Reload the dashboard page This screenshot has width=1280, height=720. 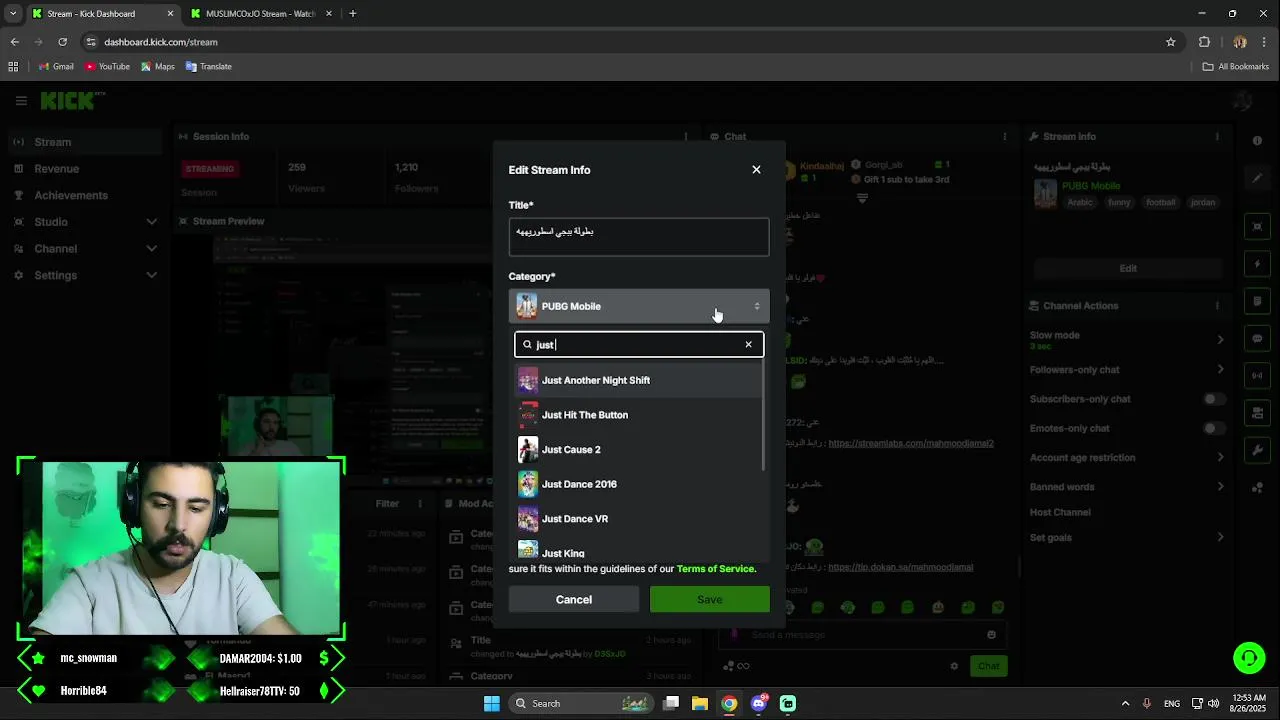coord(62,42)
